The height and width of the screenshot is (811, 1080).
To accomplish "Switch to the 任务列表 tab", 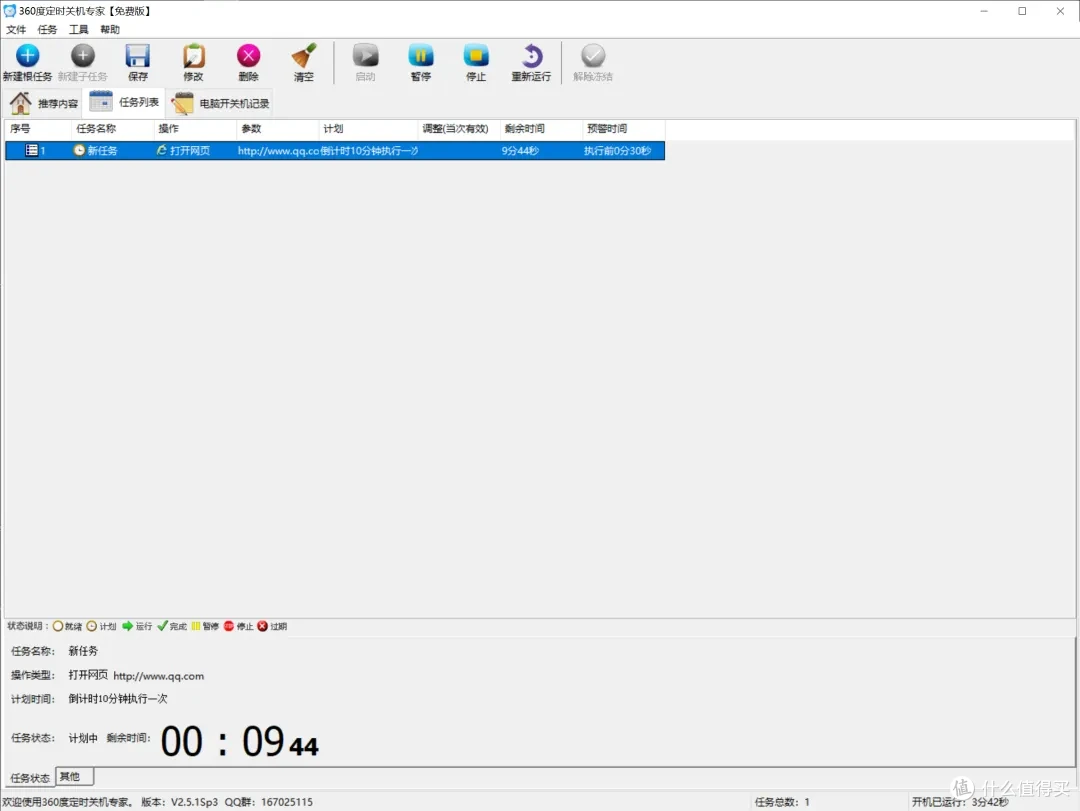I will point(125,103).
